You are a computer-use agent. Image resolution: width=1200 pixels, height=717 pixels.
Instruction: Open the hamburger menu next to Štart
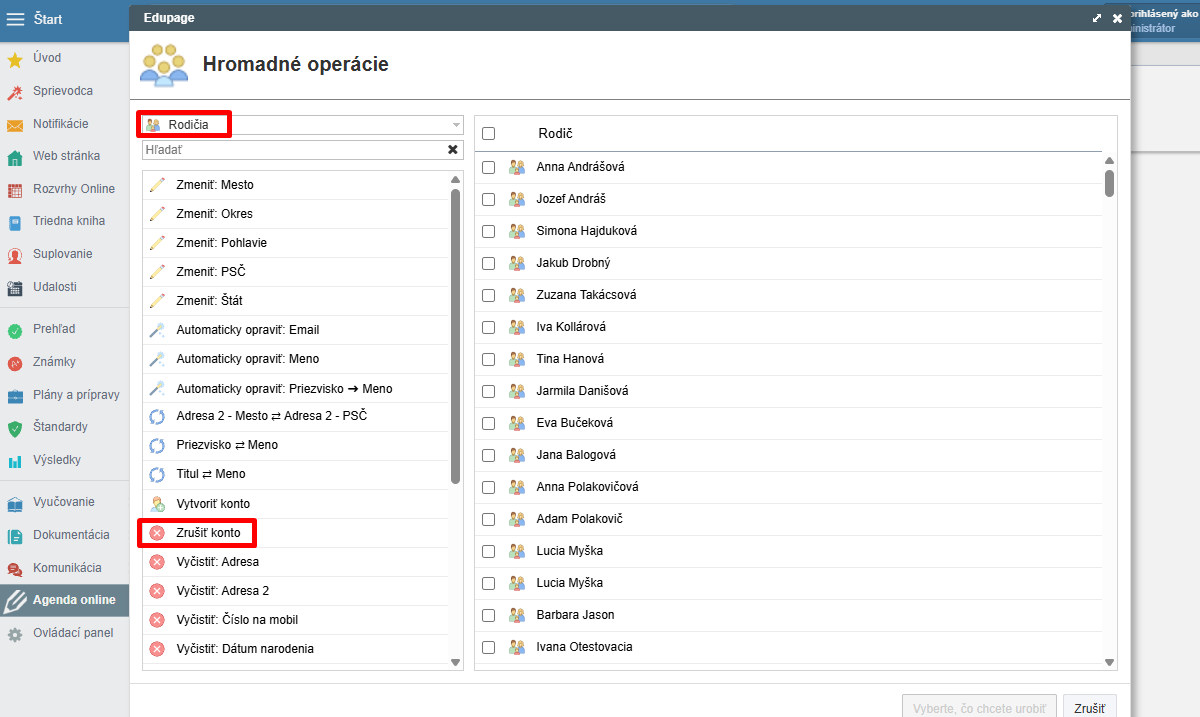[x=15, y=20]
